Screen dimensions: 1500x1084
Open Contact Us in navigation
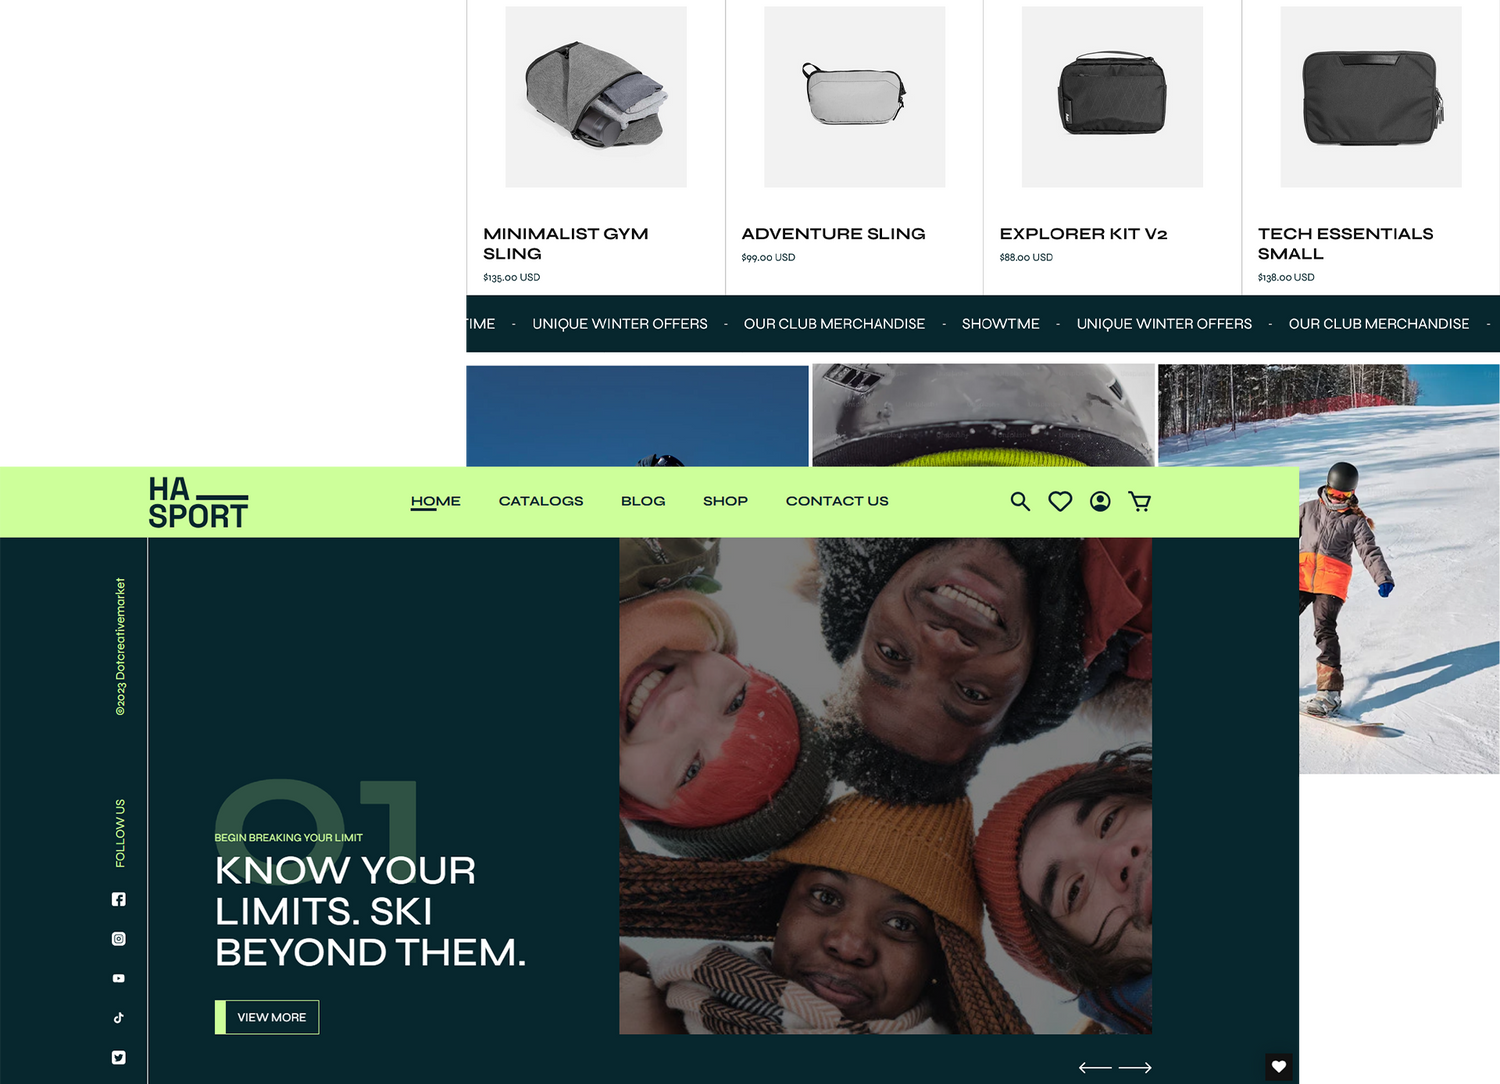click(x=837, y=501)
